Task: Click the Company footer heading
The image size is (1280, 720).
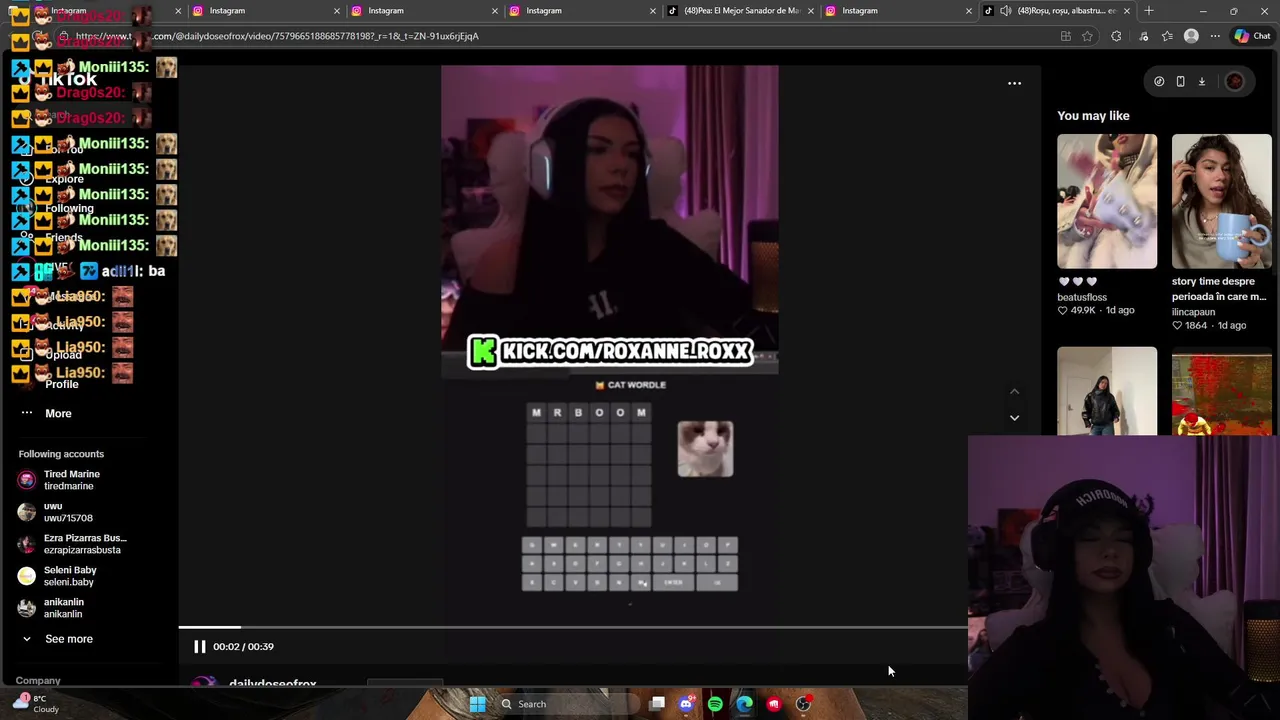Action: click(38, 680)
